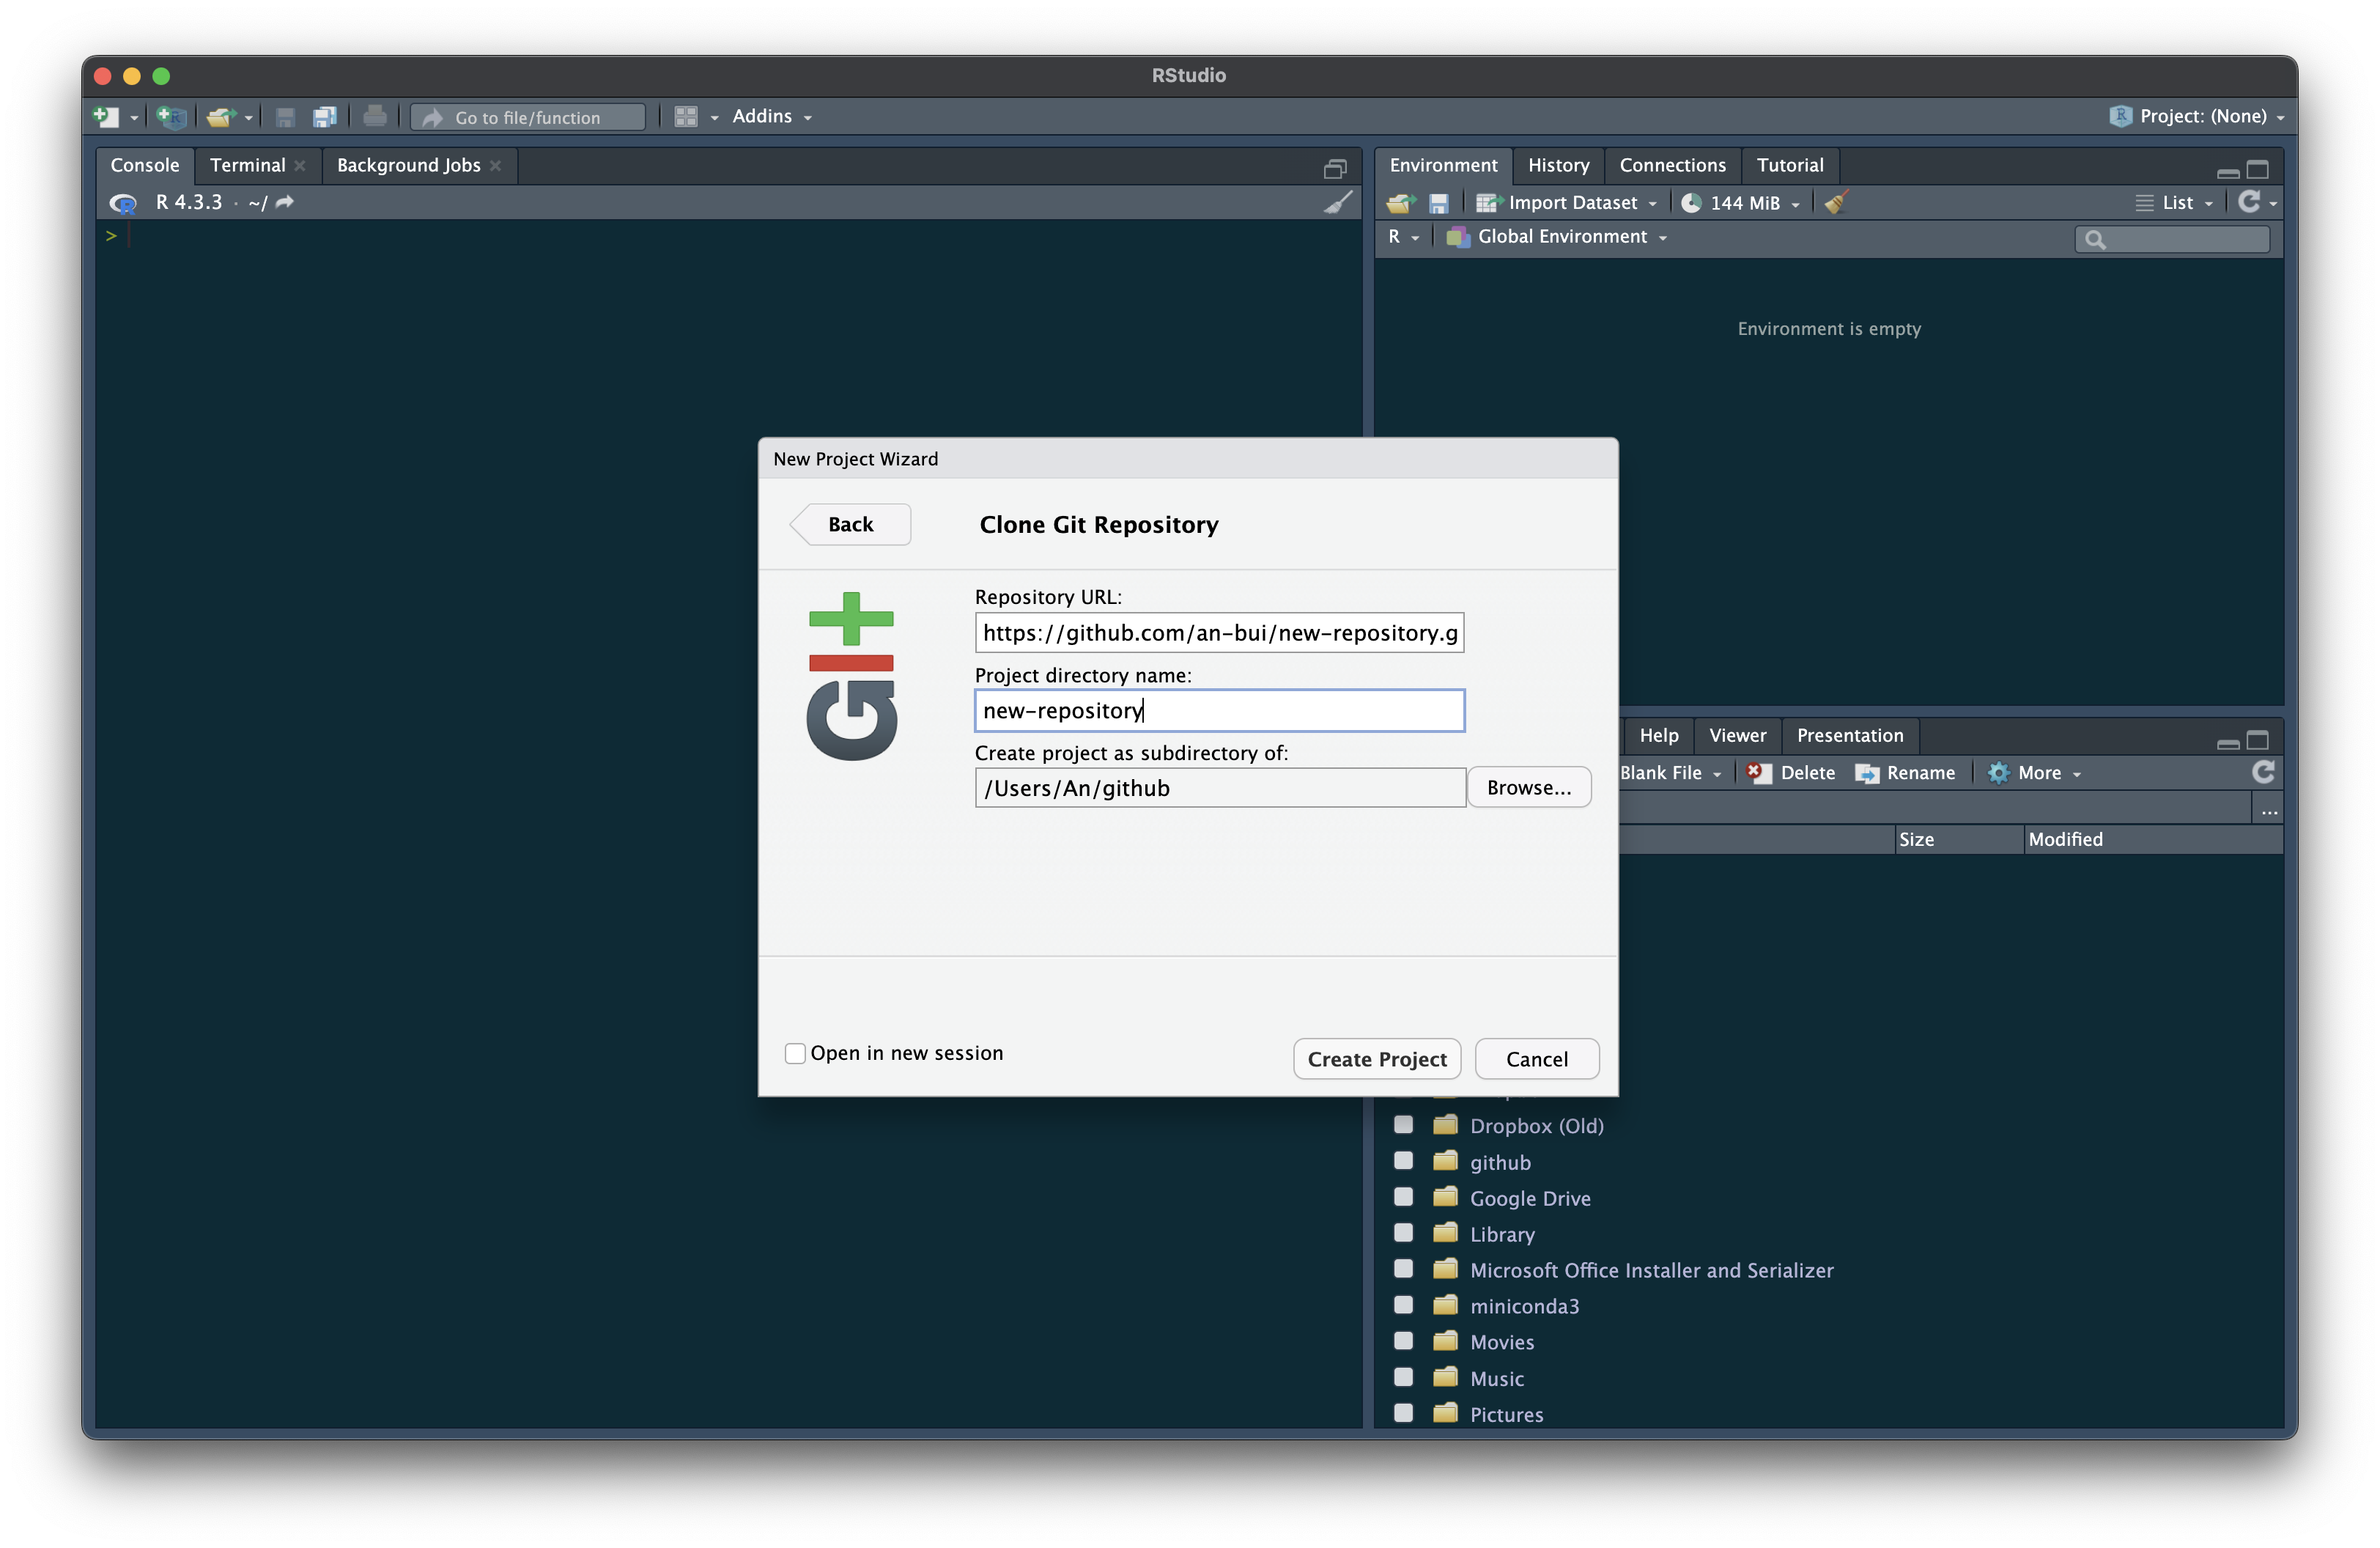
Task: Click the clear console broom icon
Action: tap(1338, 202)
